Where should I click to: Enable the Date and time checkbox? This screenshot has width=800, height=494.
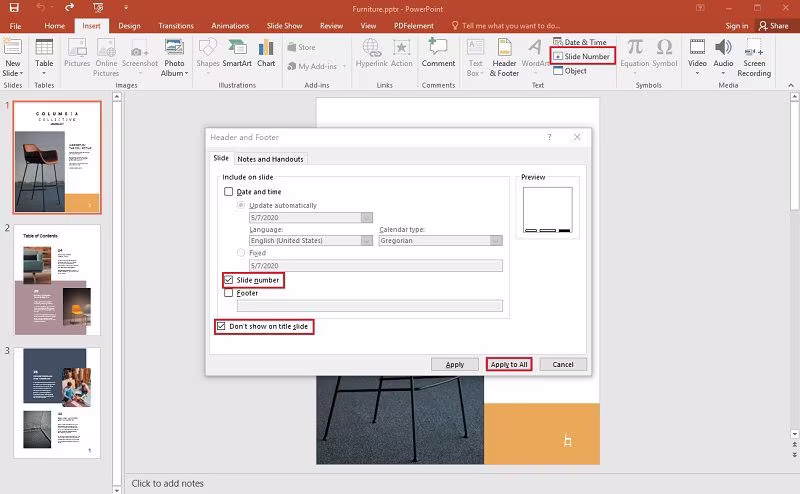coord(229,191)
